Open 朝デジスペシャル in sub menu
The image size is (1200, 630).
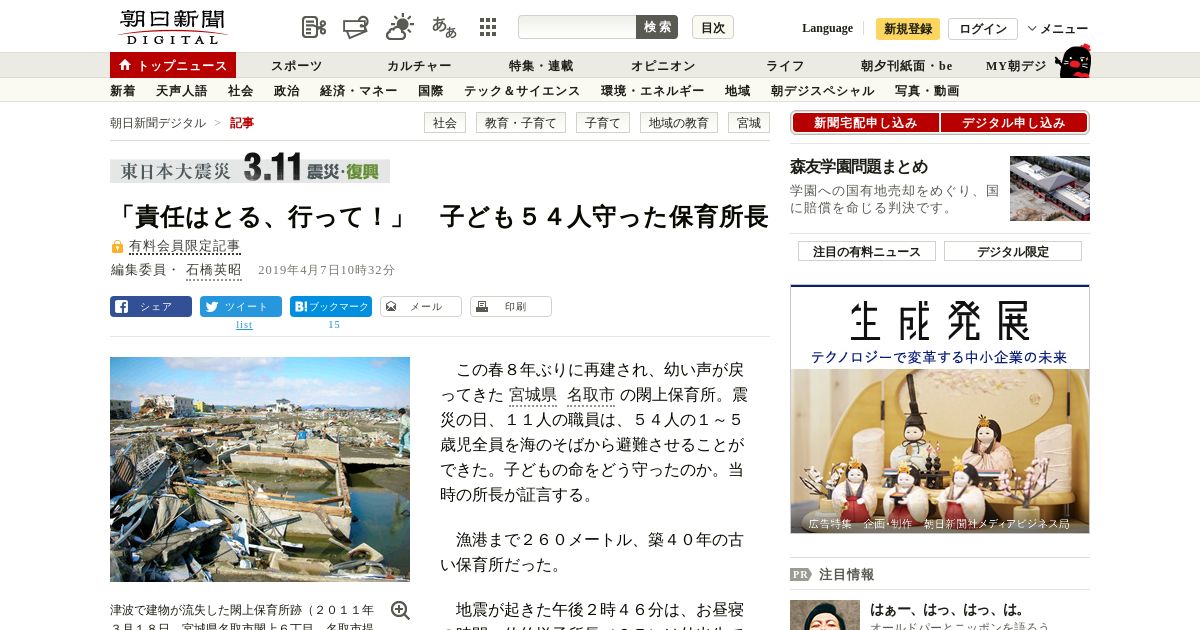[x=823, y=91]
